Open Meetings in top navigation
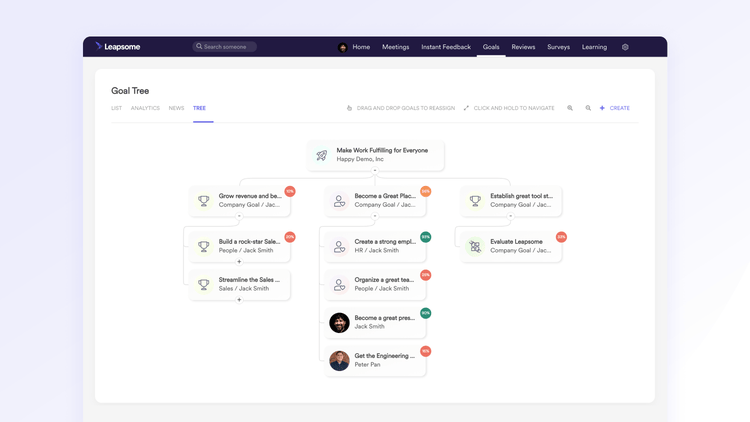The image size is (750, 422). [396, 47]
